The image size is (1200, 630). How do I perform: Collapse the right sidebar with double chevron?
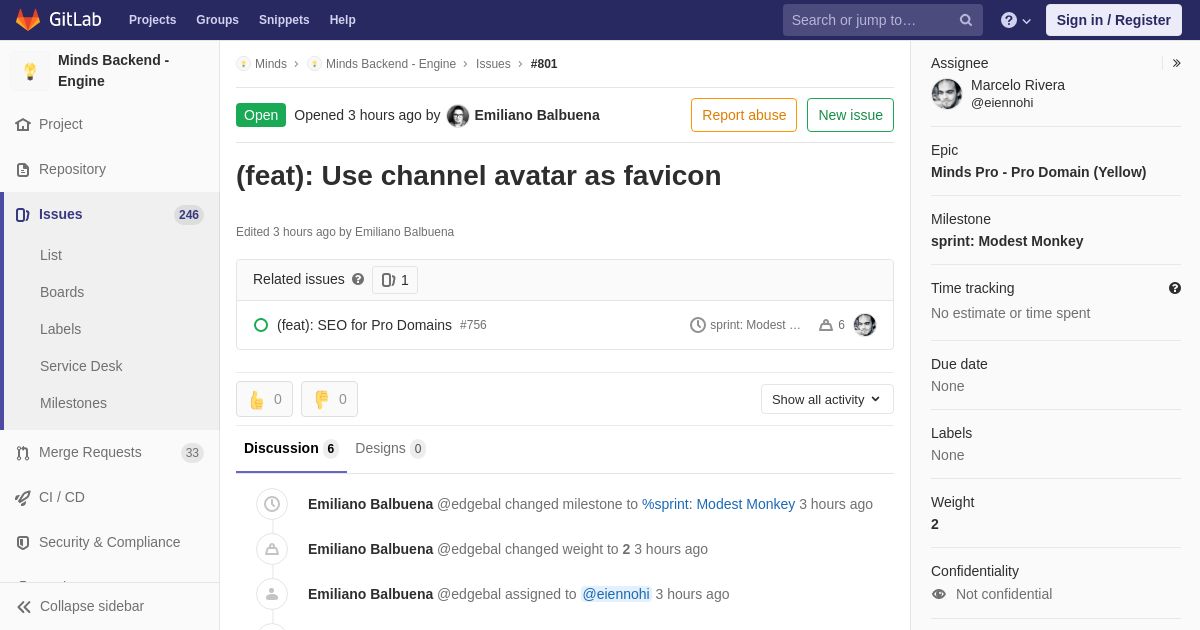tap(1176, 63)
